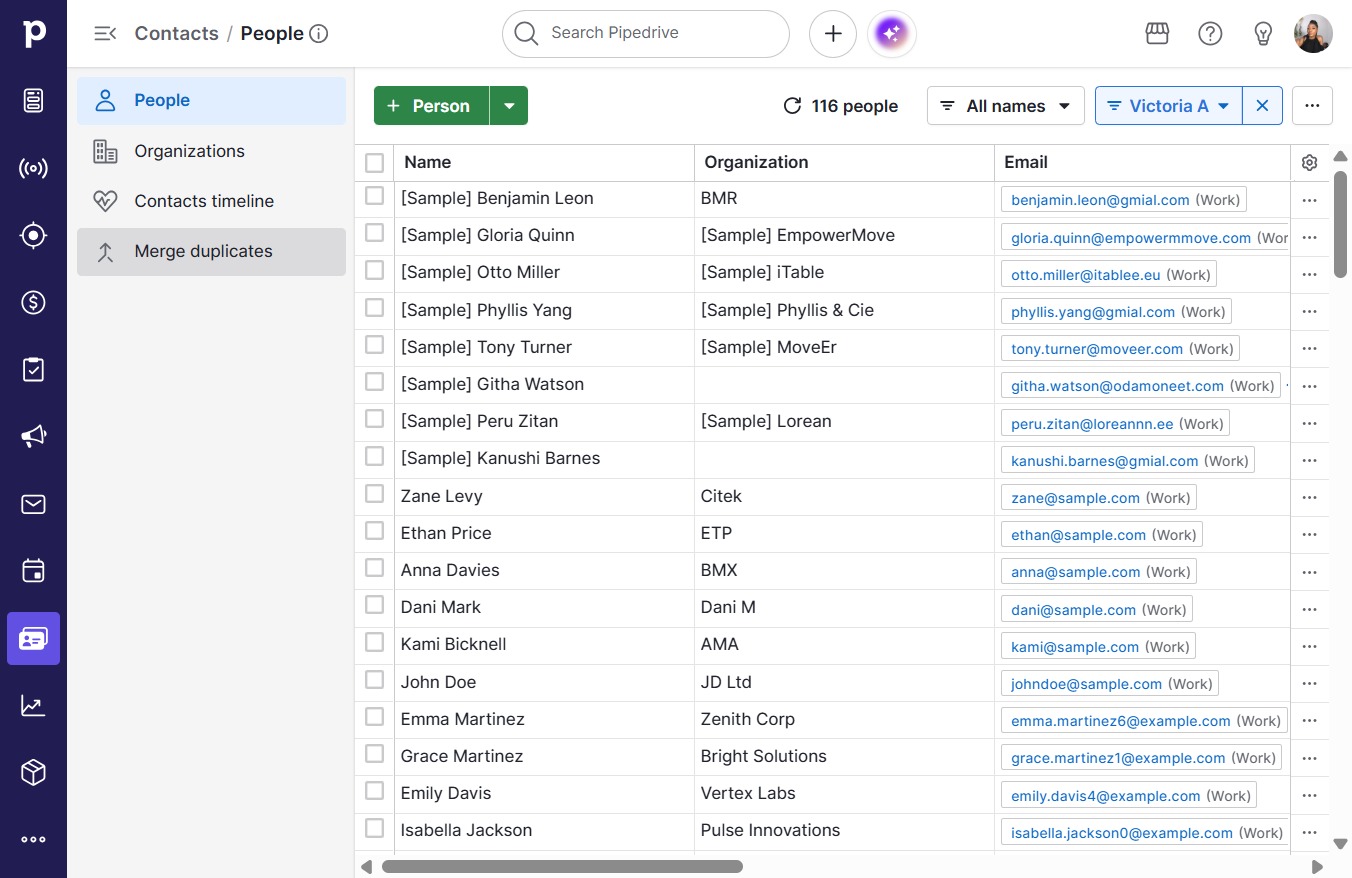The width and height of the screenshot is (1352, 878).
Task: Open the Leads inbox icon in sidebar
Action: pyautogui.click(x=33, y=100)
